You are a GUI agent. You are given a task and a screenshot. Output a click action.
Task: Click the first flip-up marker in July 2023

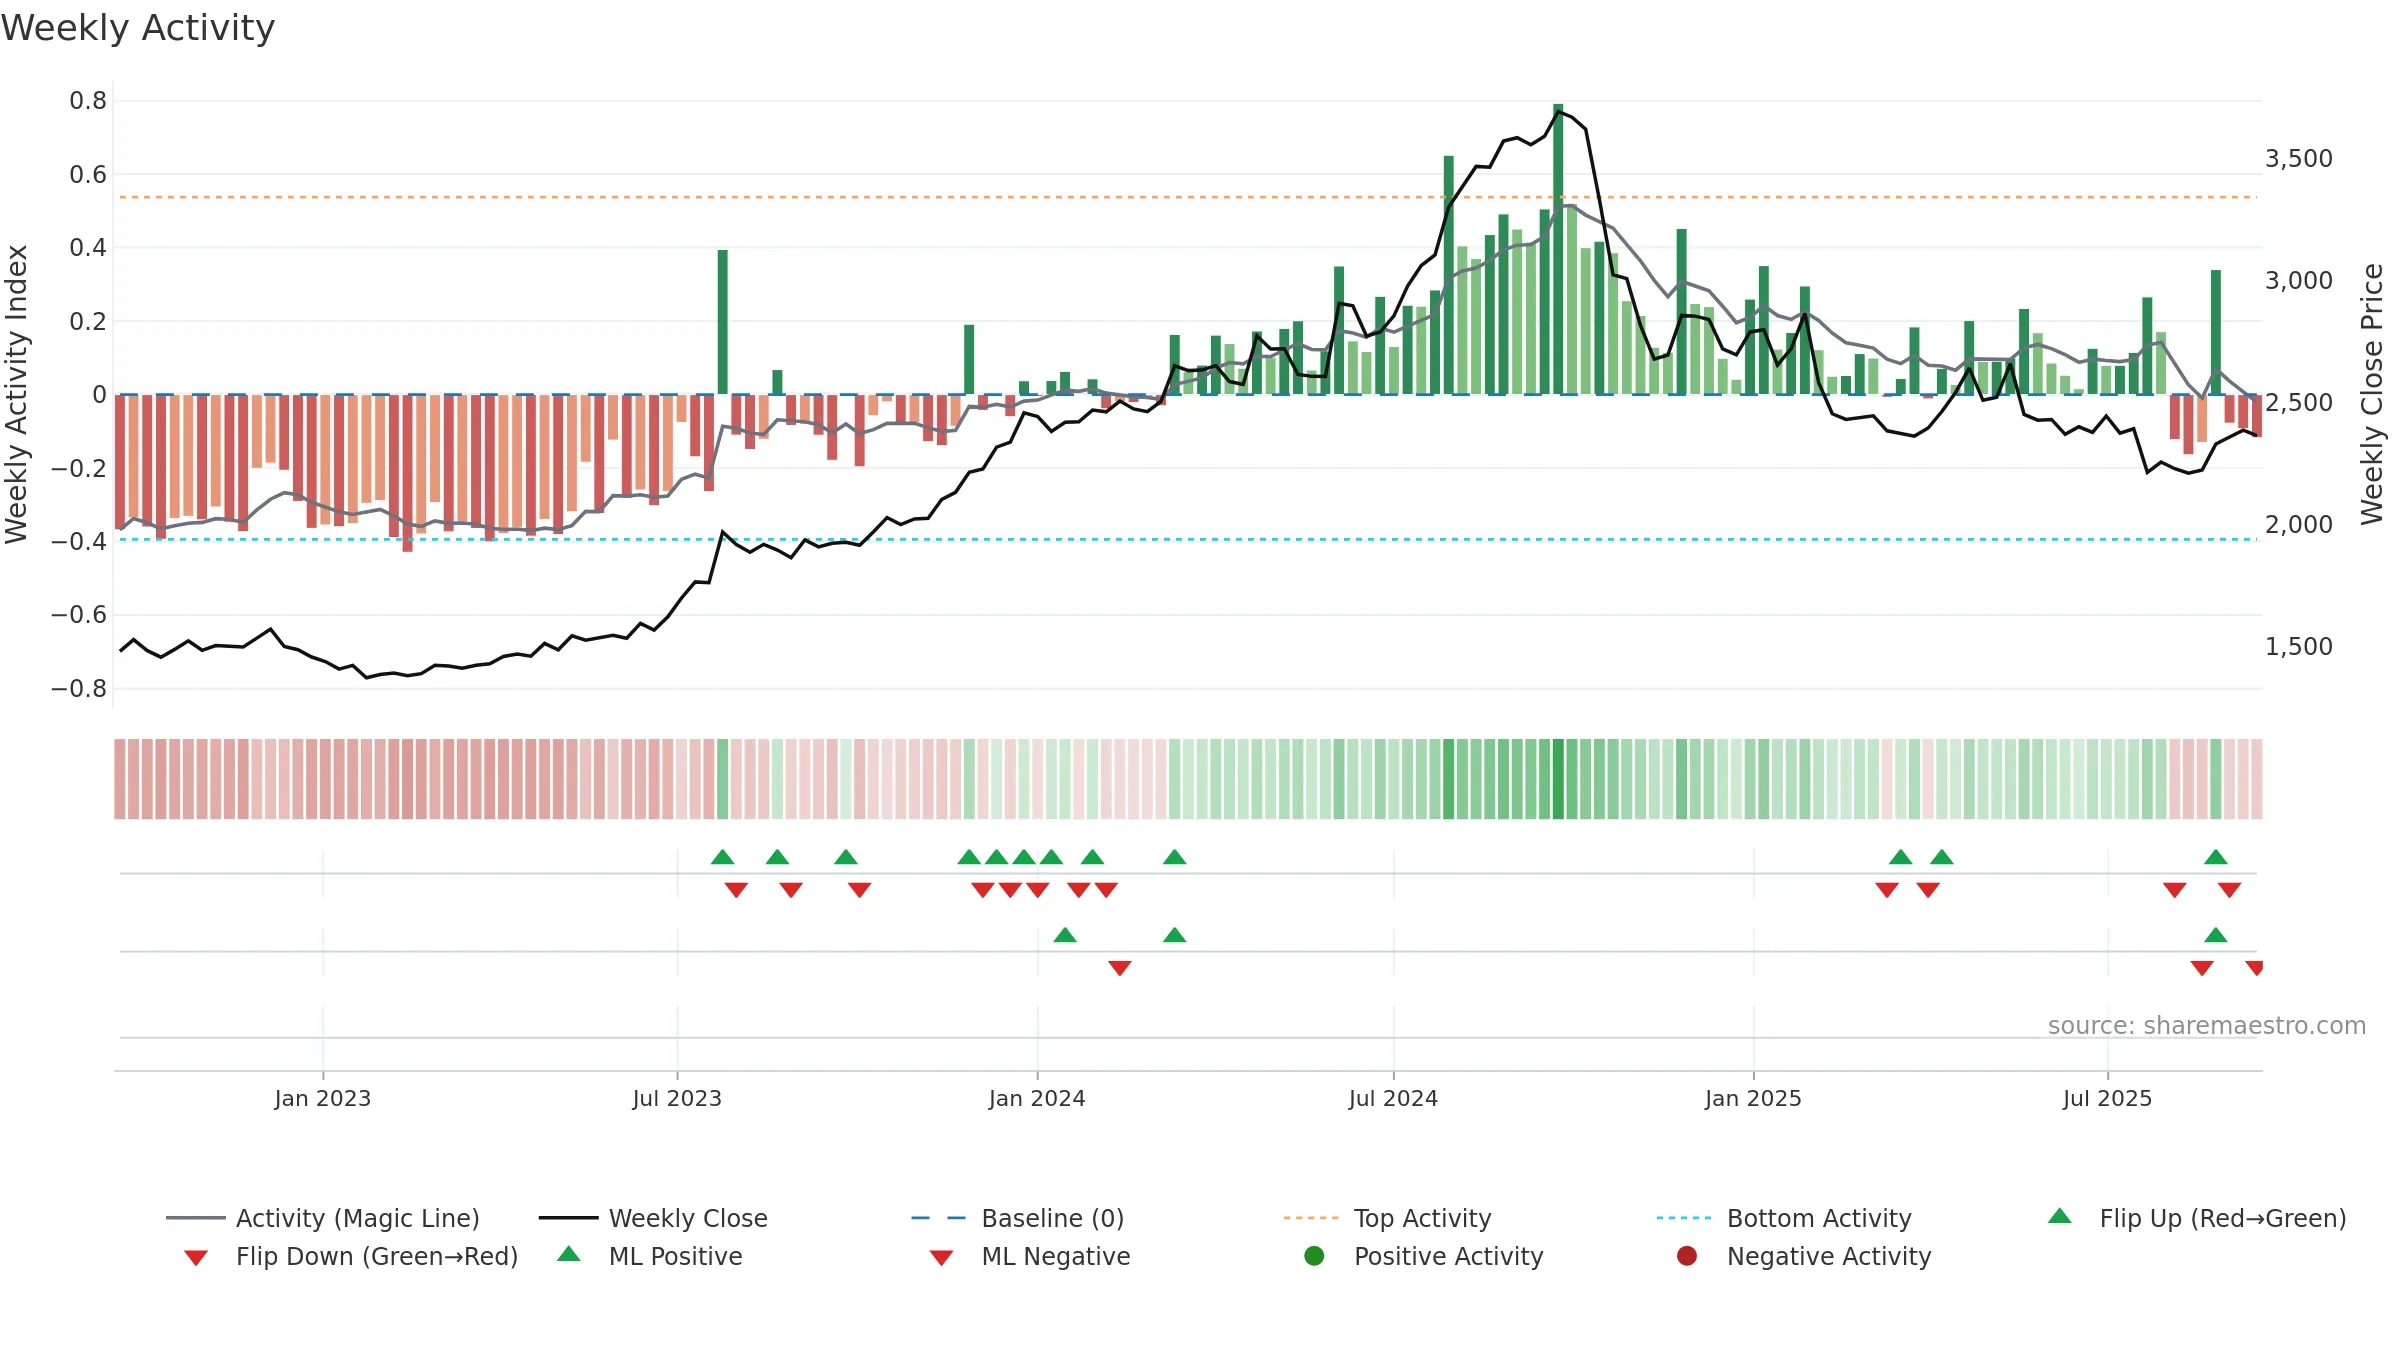pos(723,857)
